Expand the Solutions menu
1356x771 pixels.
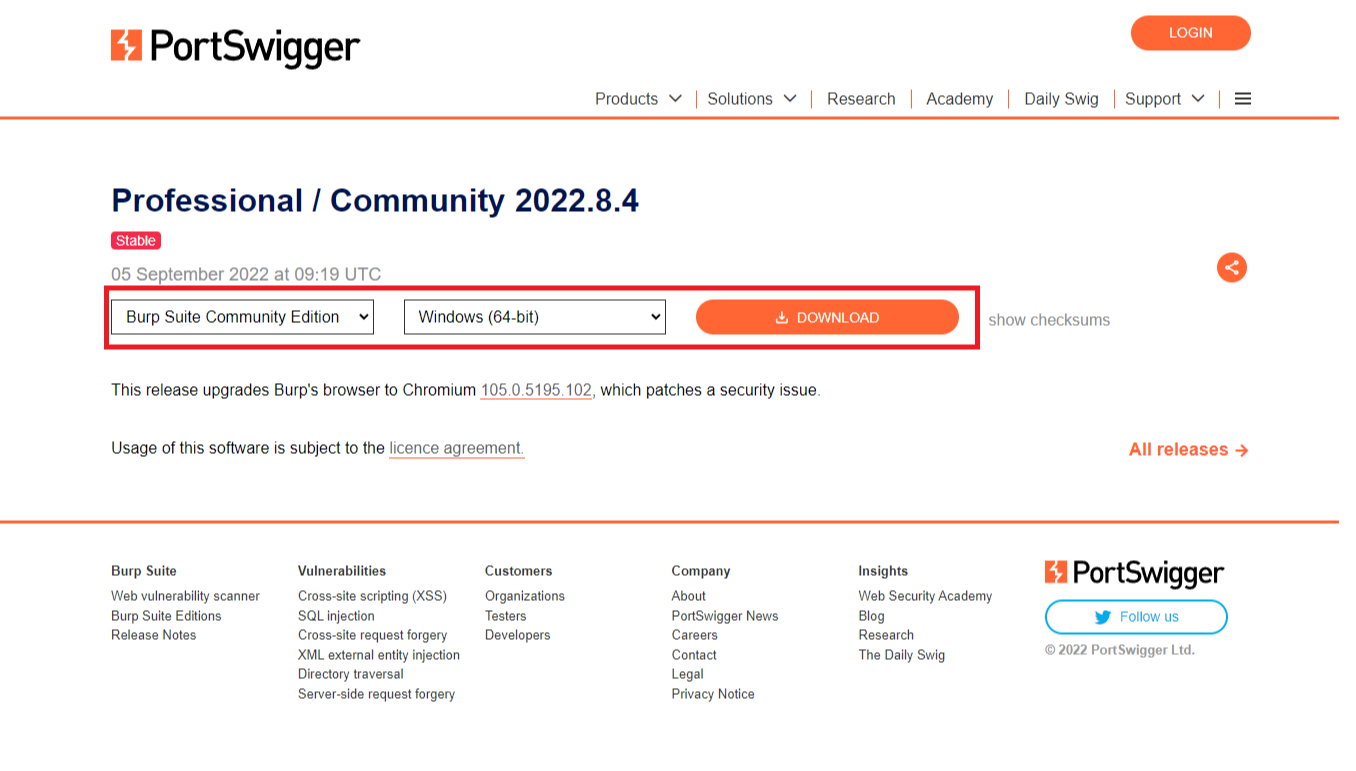tap(752, 99)
